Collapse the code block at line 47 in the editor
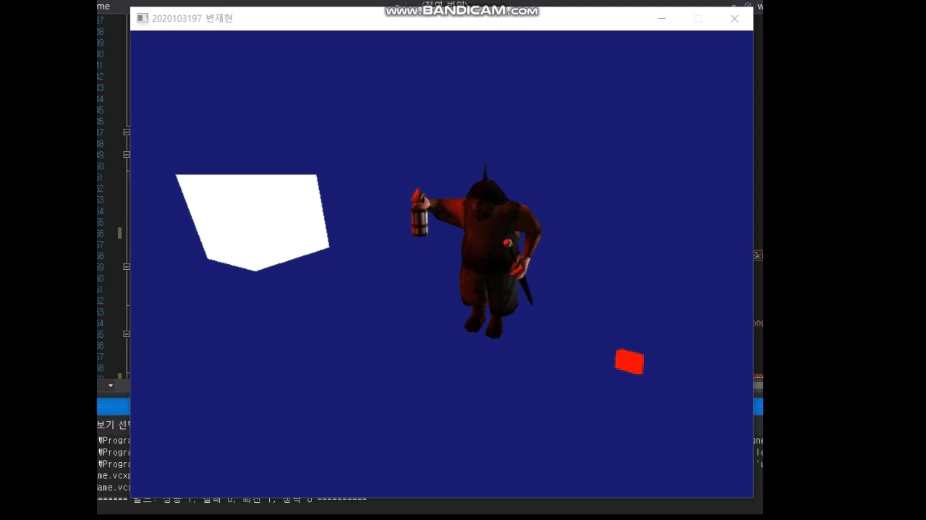The height and width of the screenshot is (520, 926). click(x=126, y=132)
